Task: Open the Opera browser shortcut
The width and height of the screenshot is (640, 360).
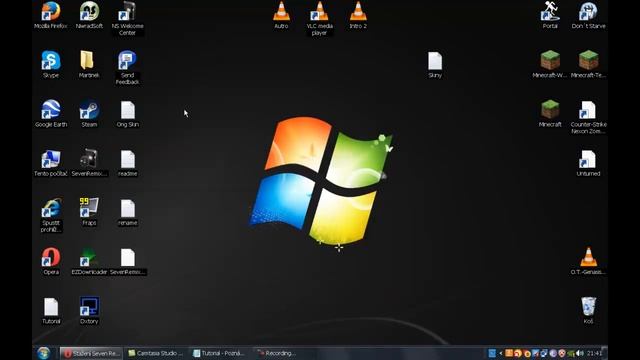Action: (x=51, y=261)
